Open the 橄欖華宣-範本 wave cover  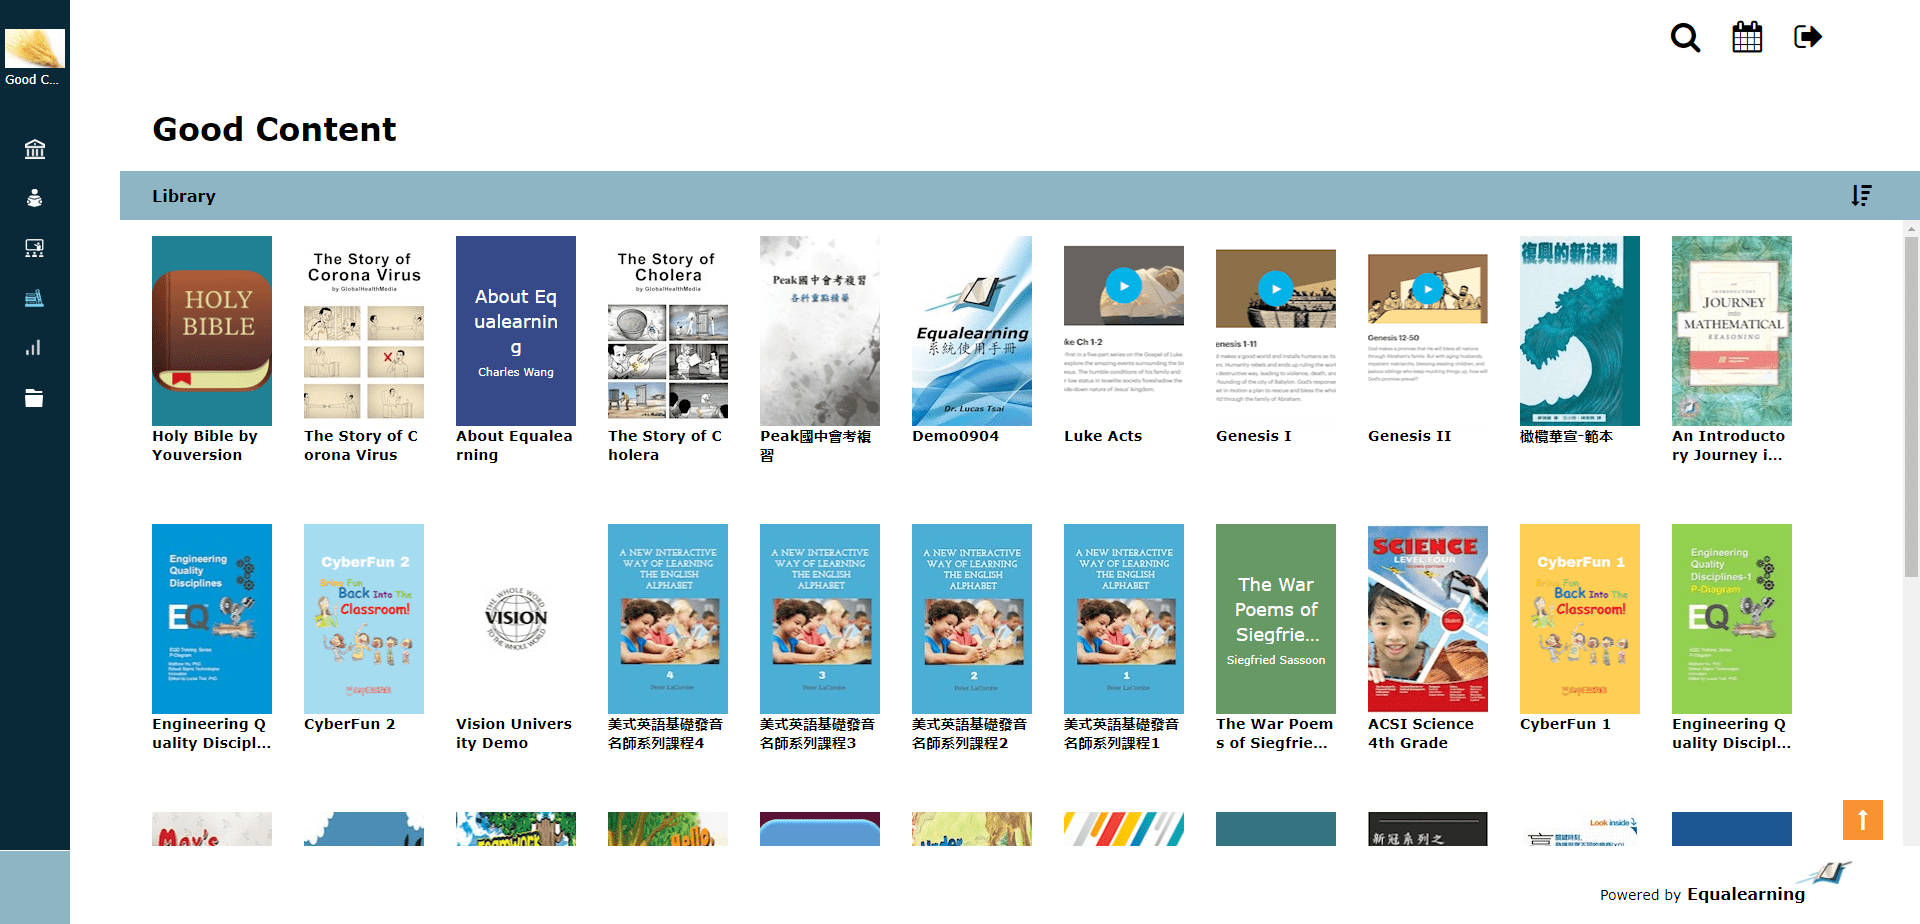point(1580,331)
